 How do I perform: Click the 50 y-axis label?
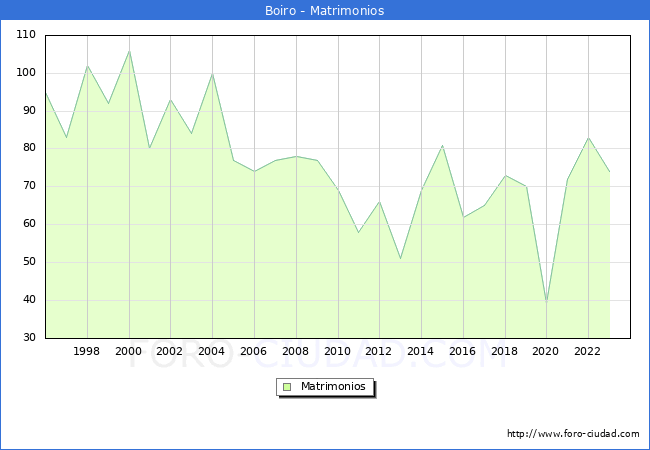tap(29, 262)
